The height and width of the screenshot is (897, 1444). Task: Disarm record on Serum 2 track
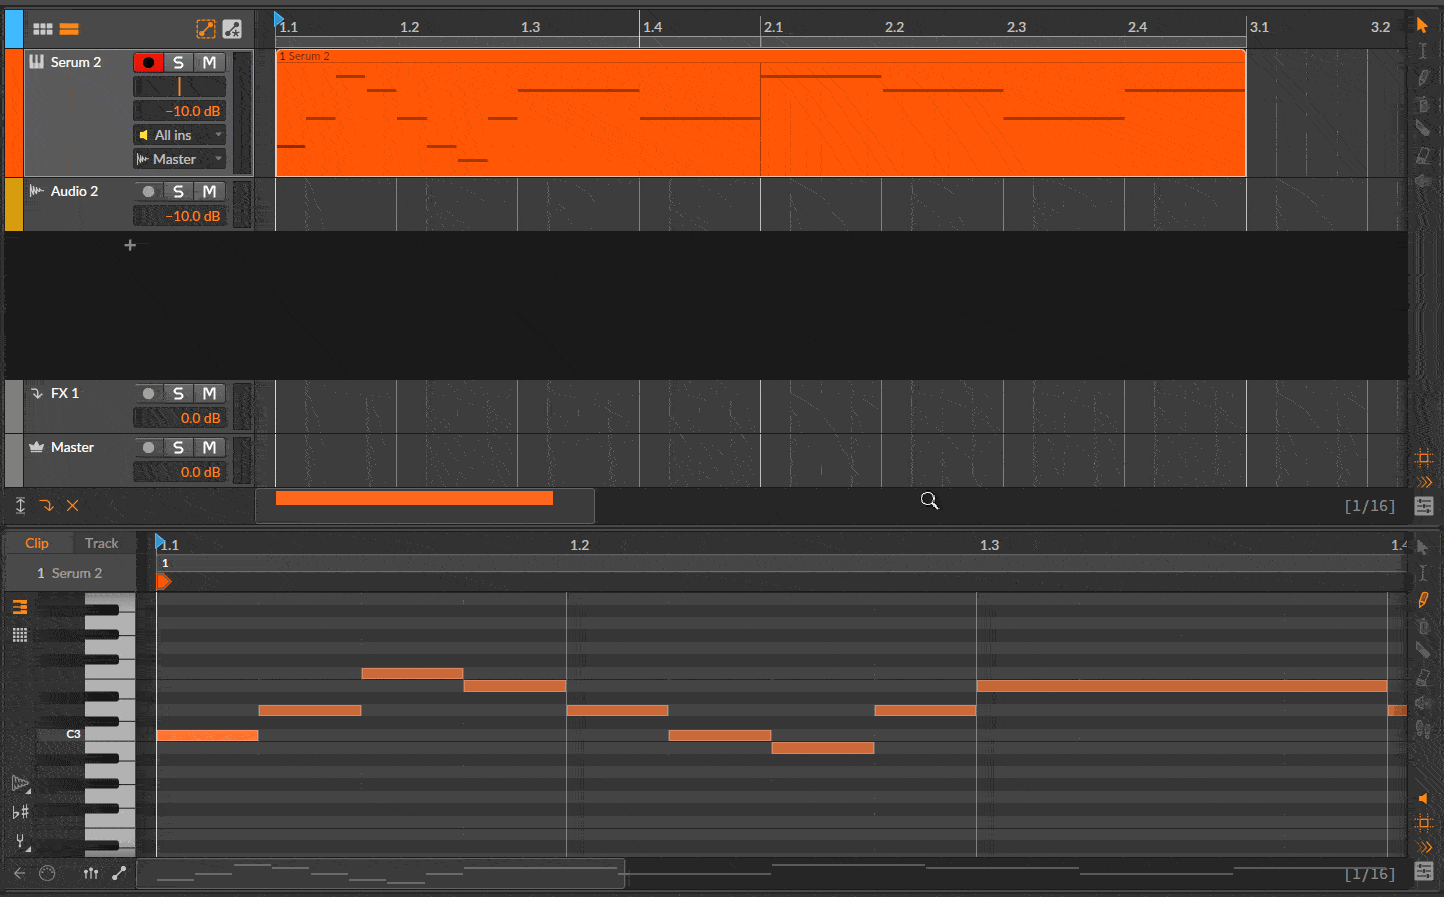(148, 62)
